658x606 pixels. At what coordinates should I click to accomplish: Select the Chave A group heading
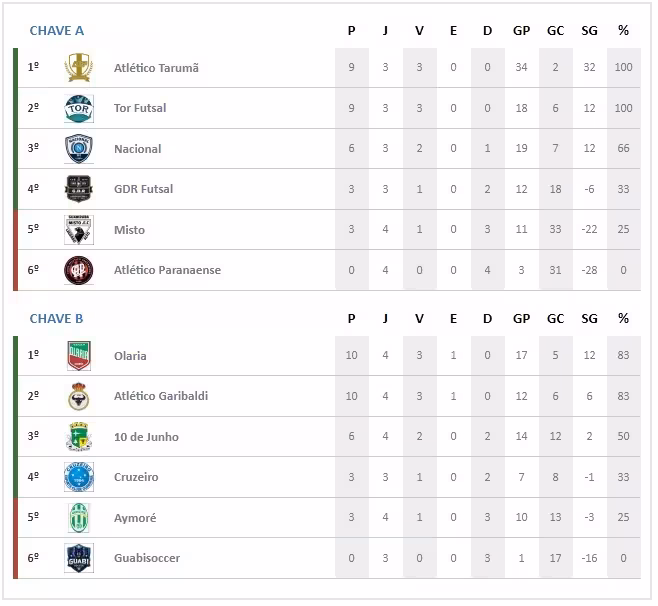pos(57,31)
